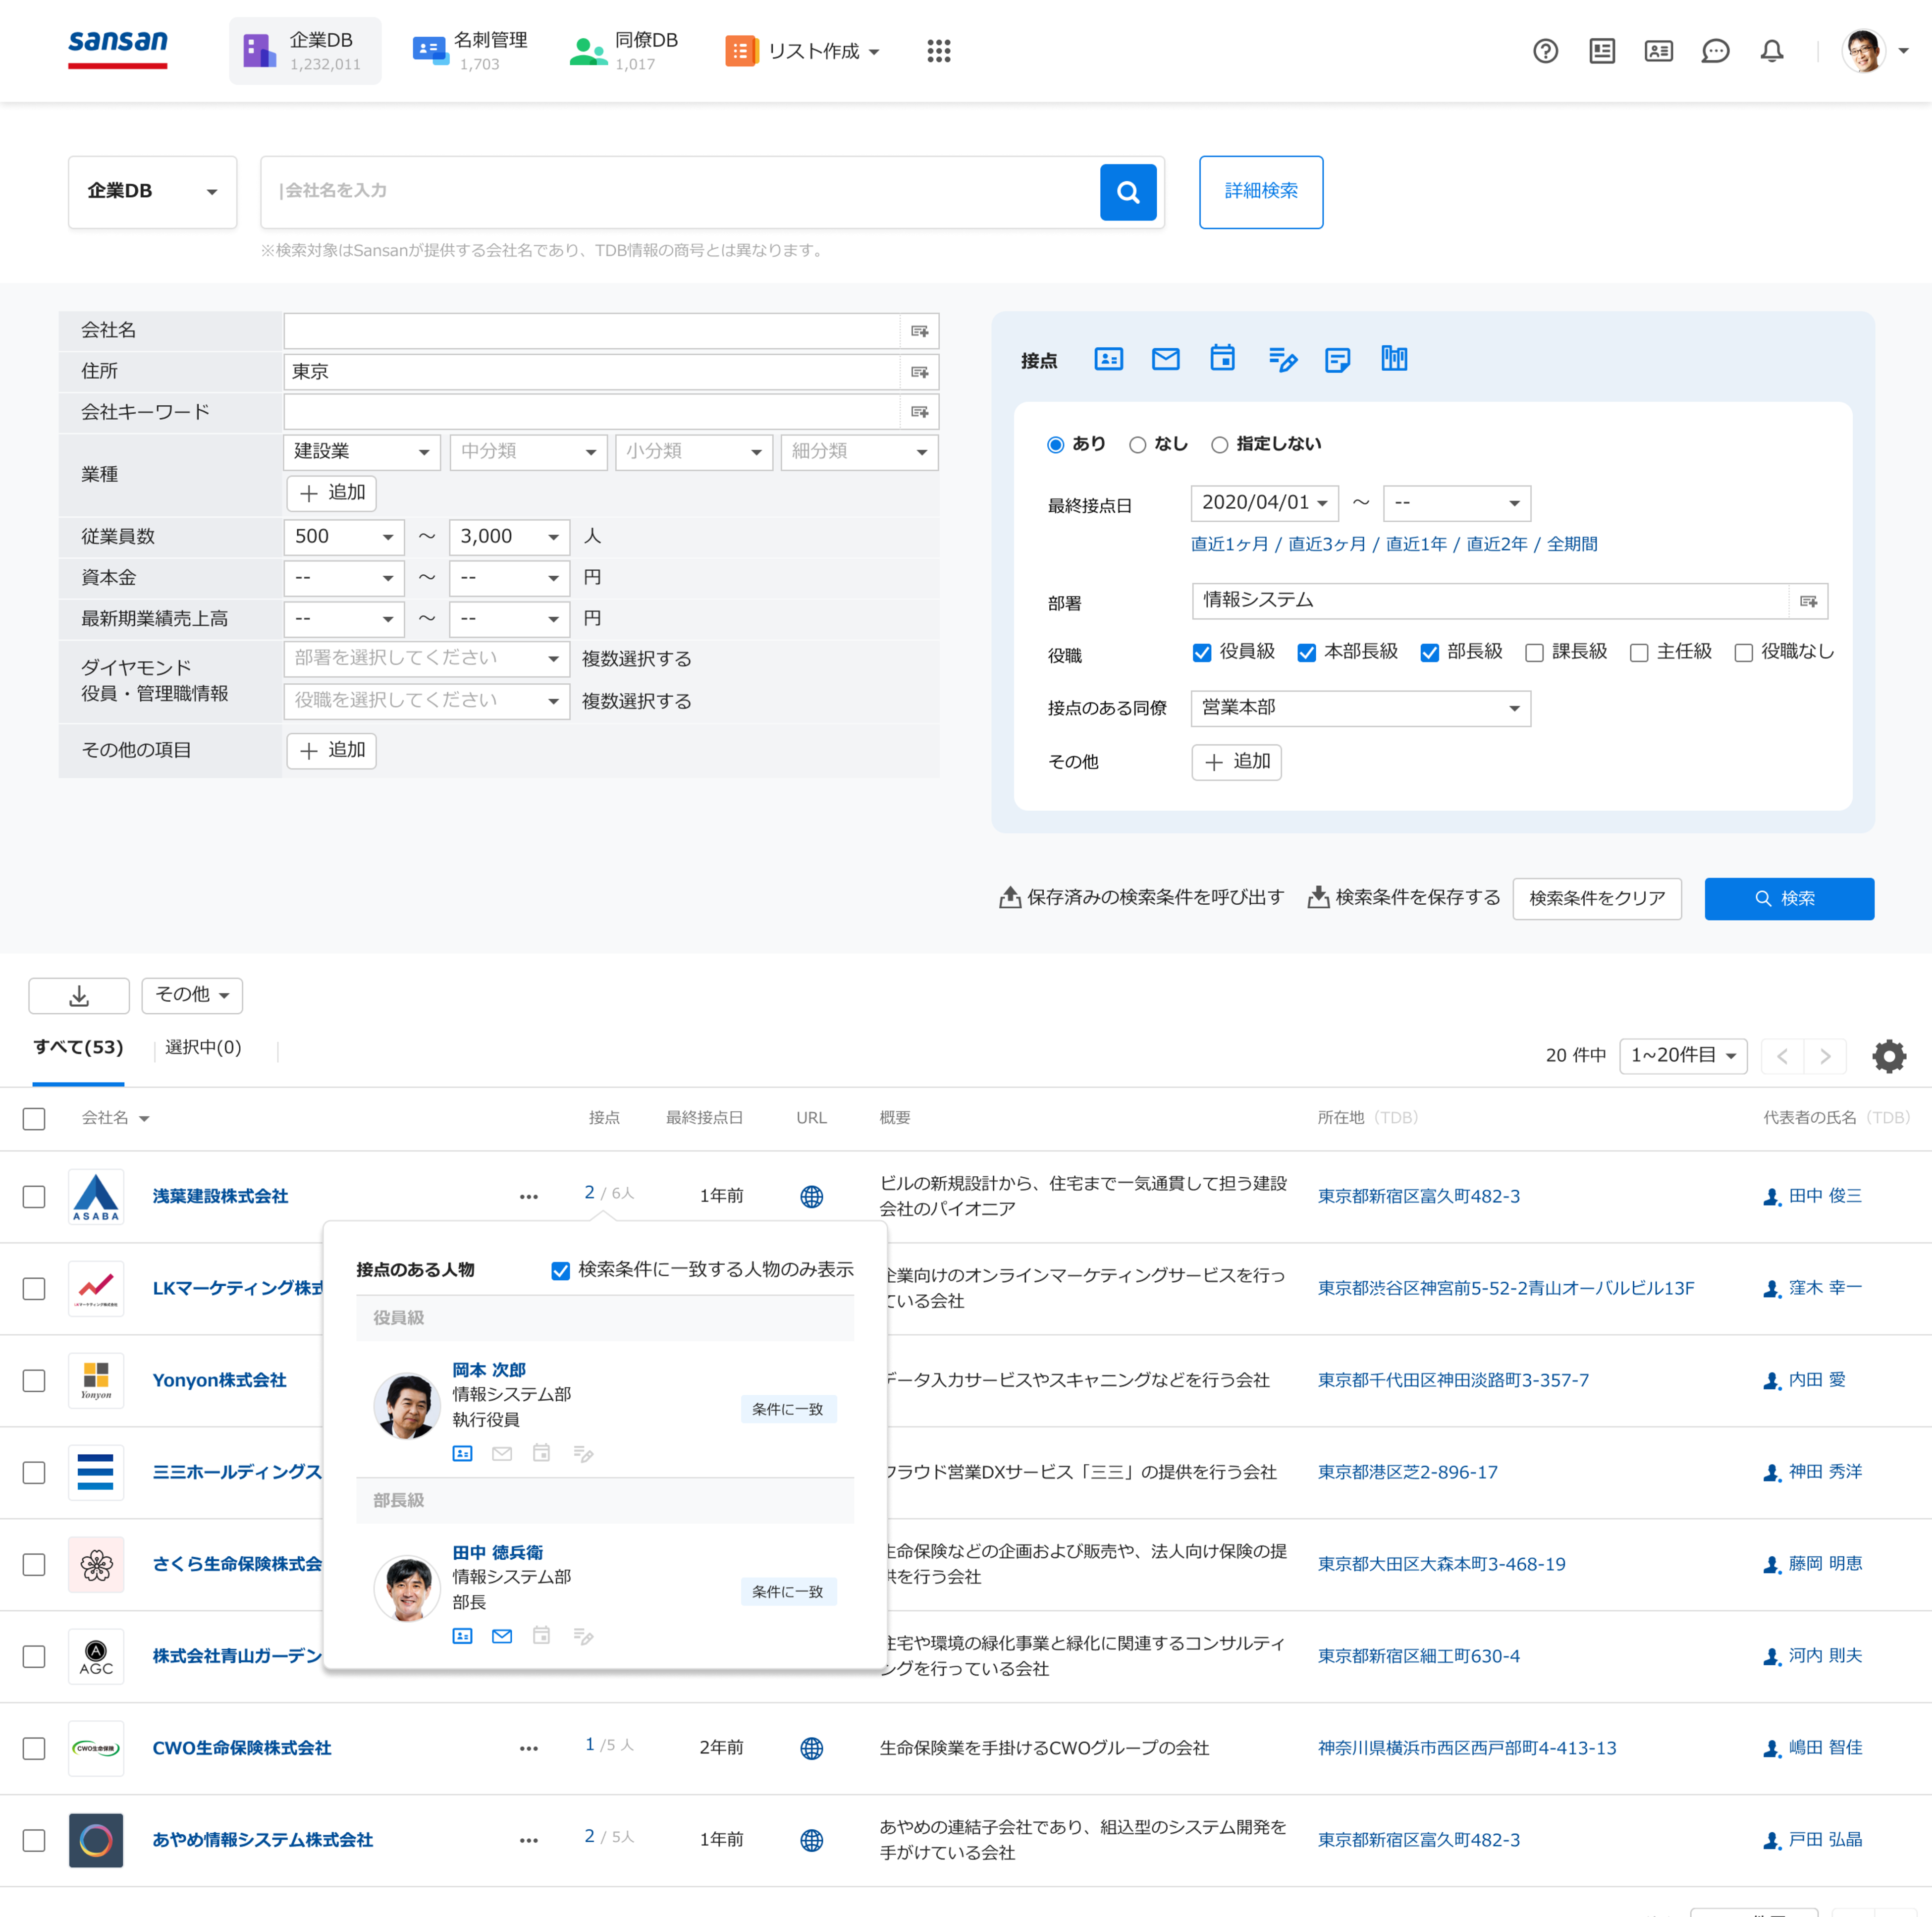The height and width of the screenshot is (1917, 1932).
Task: Click the 直近3ヶ月 period link
Action: click(1326, 544)
